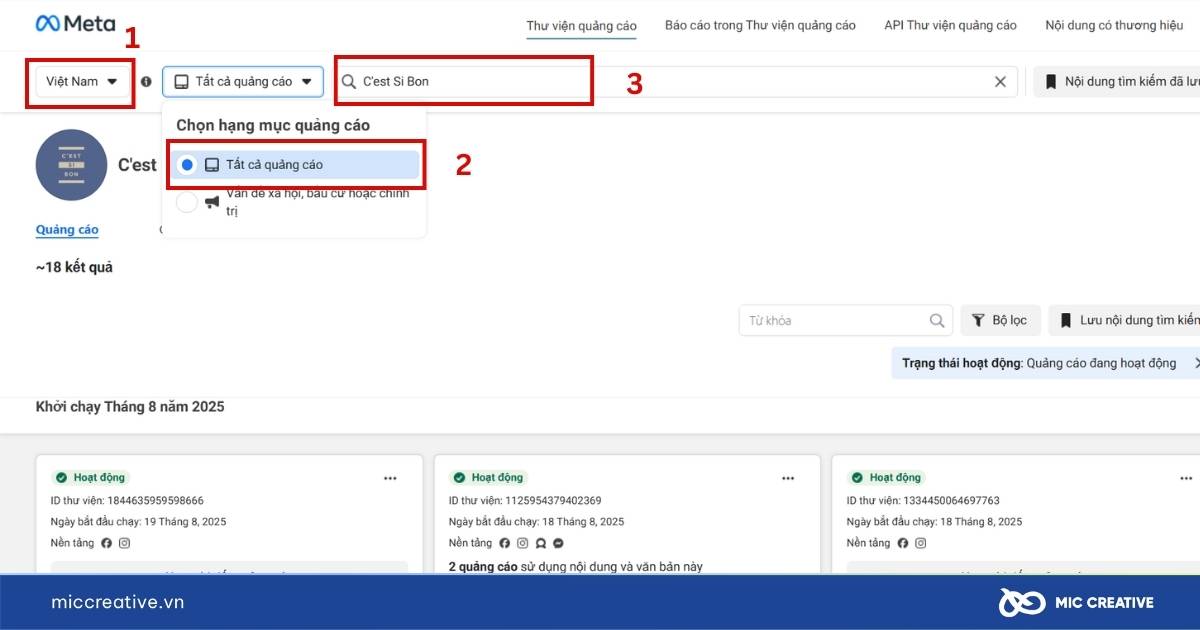Open the Bộ lọc filter button
This screenshot has height=630, width=1200.
tap(1001, 321)
